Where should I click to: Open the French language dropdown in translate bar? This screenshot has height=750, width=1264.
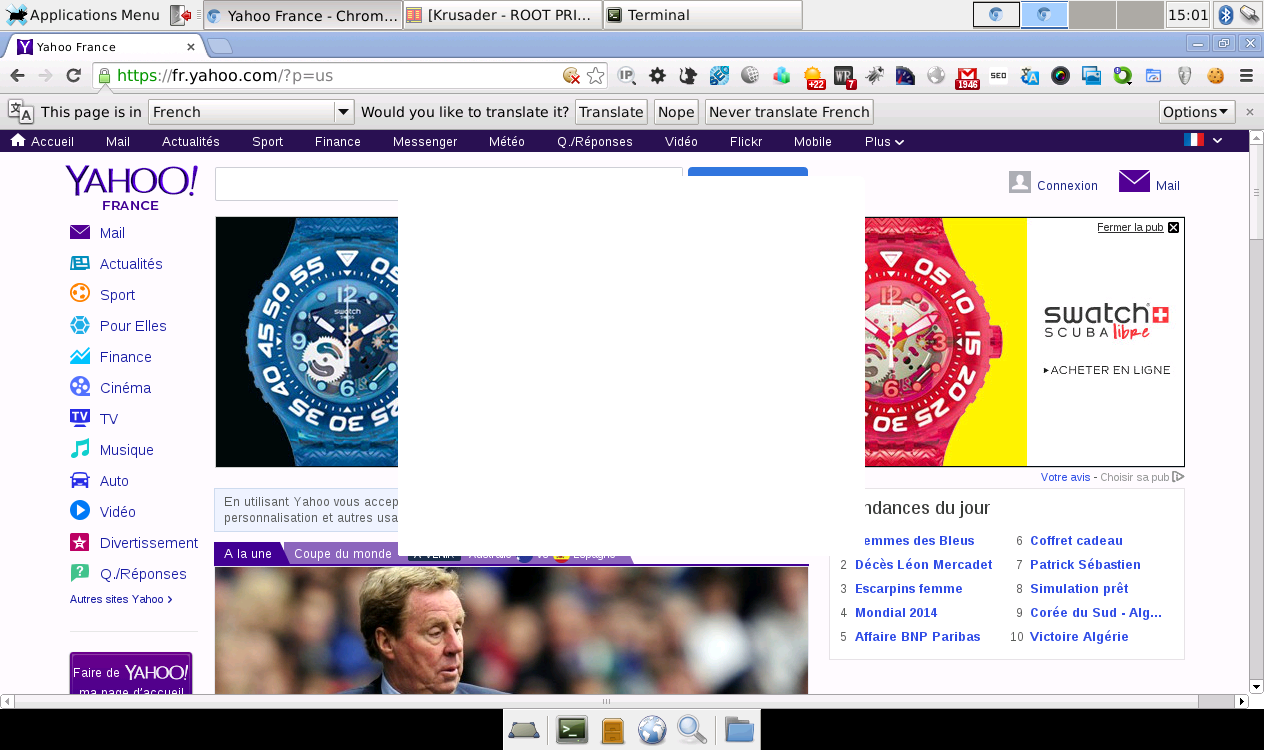coord(251,112)
